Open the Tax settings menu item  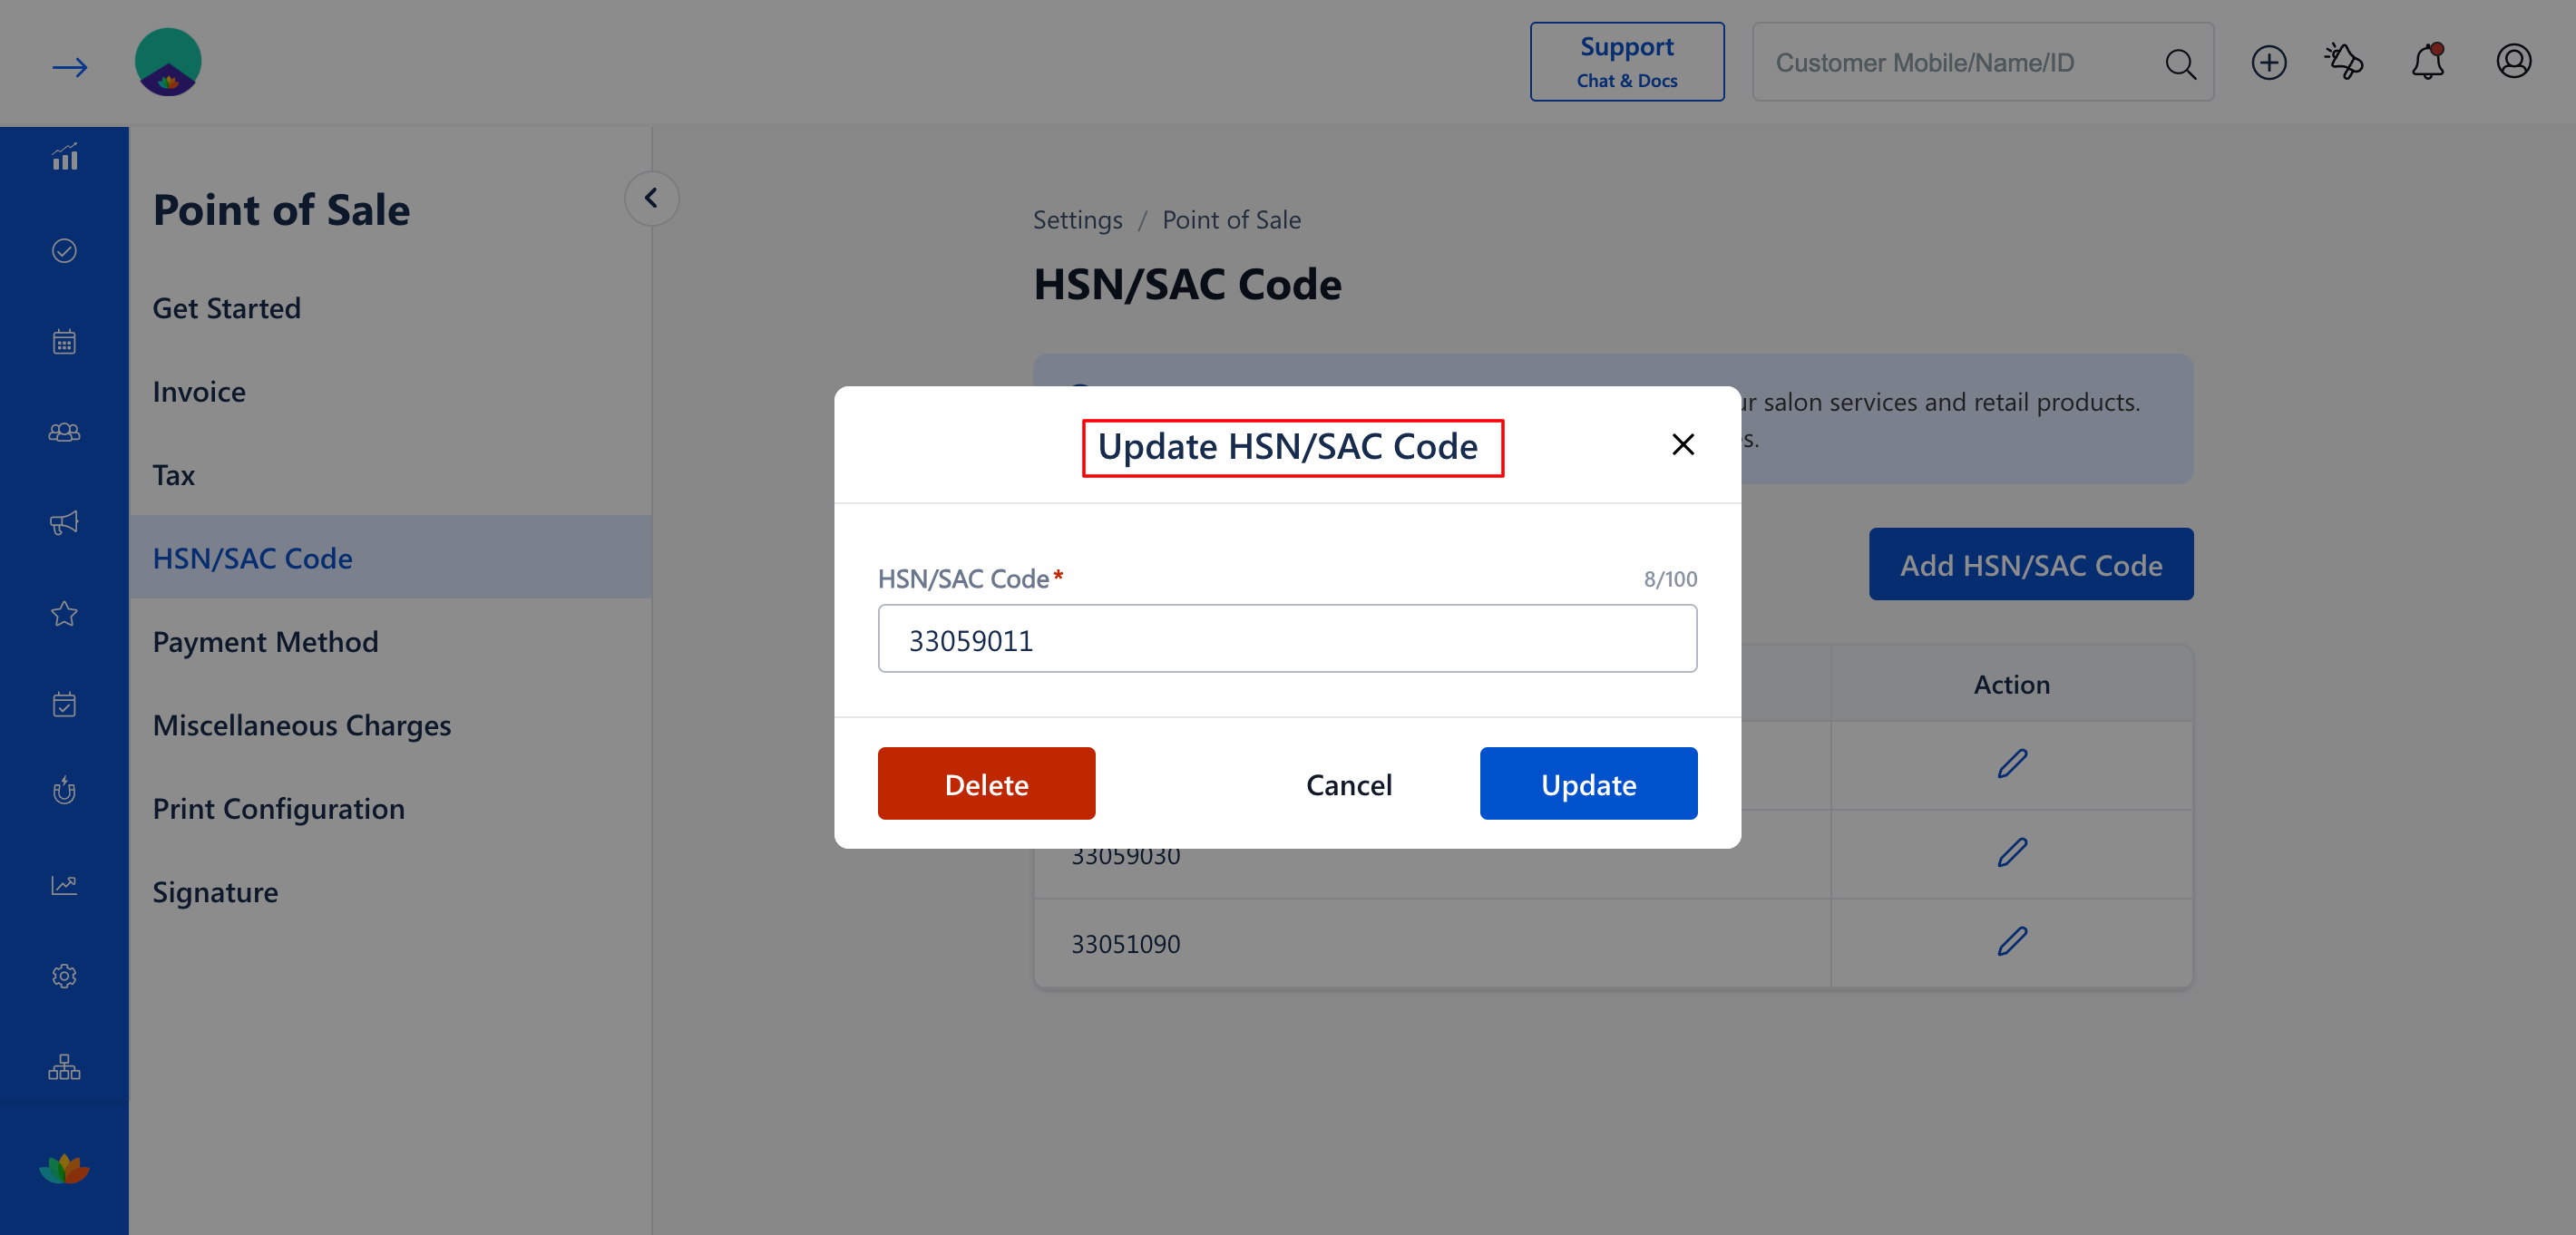(x=173, y=474)
